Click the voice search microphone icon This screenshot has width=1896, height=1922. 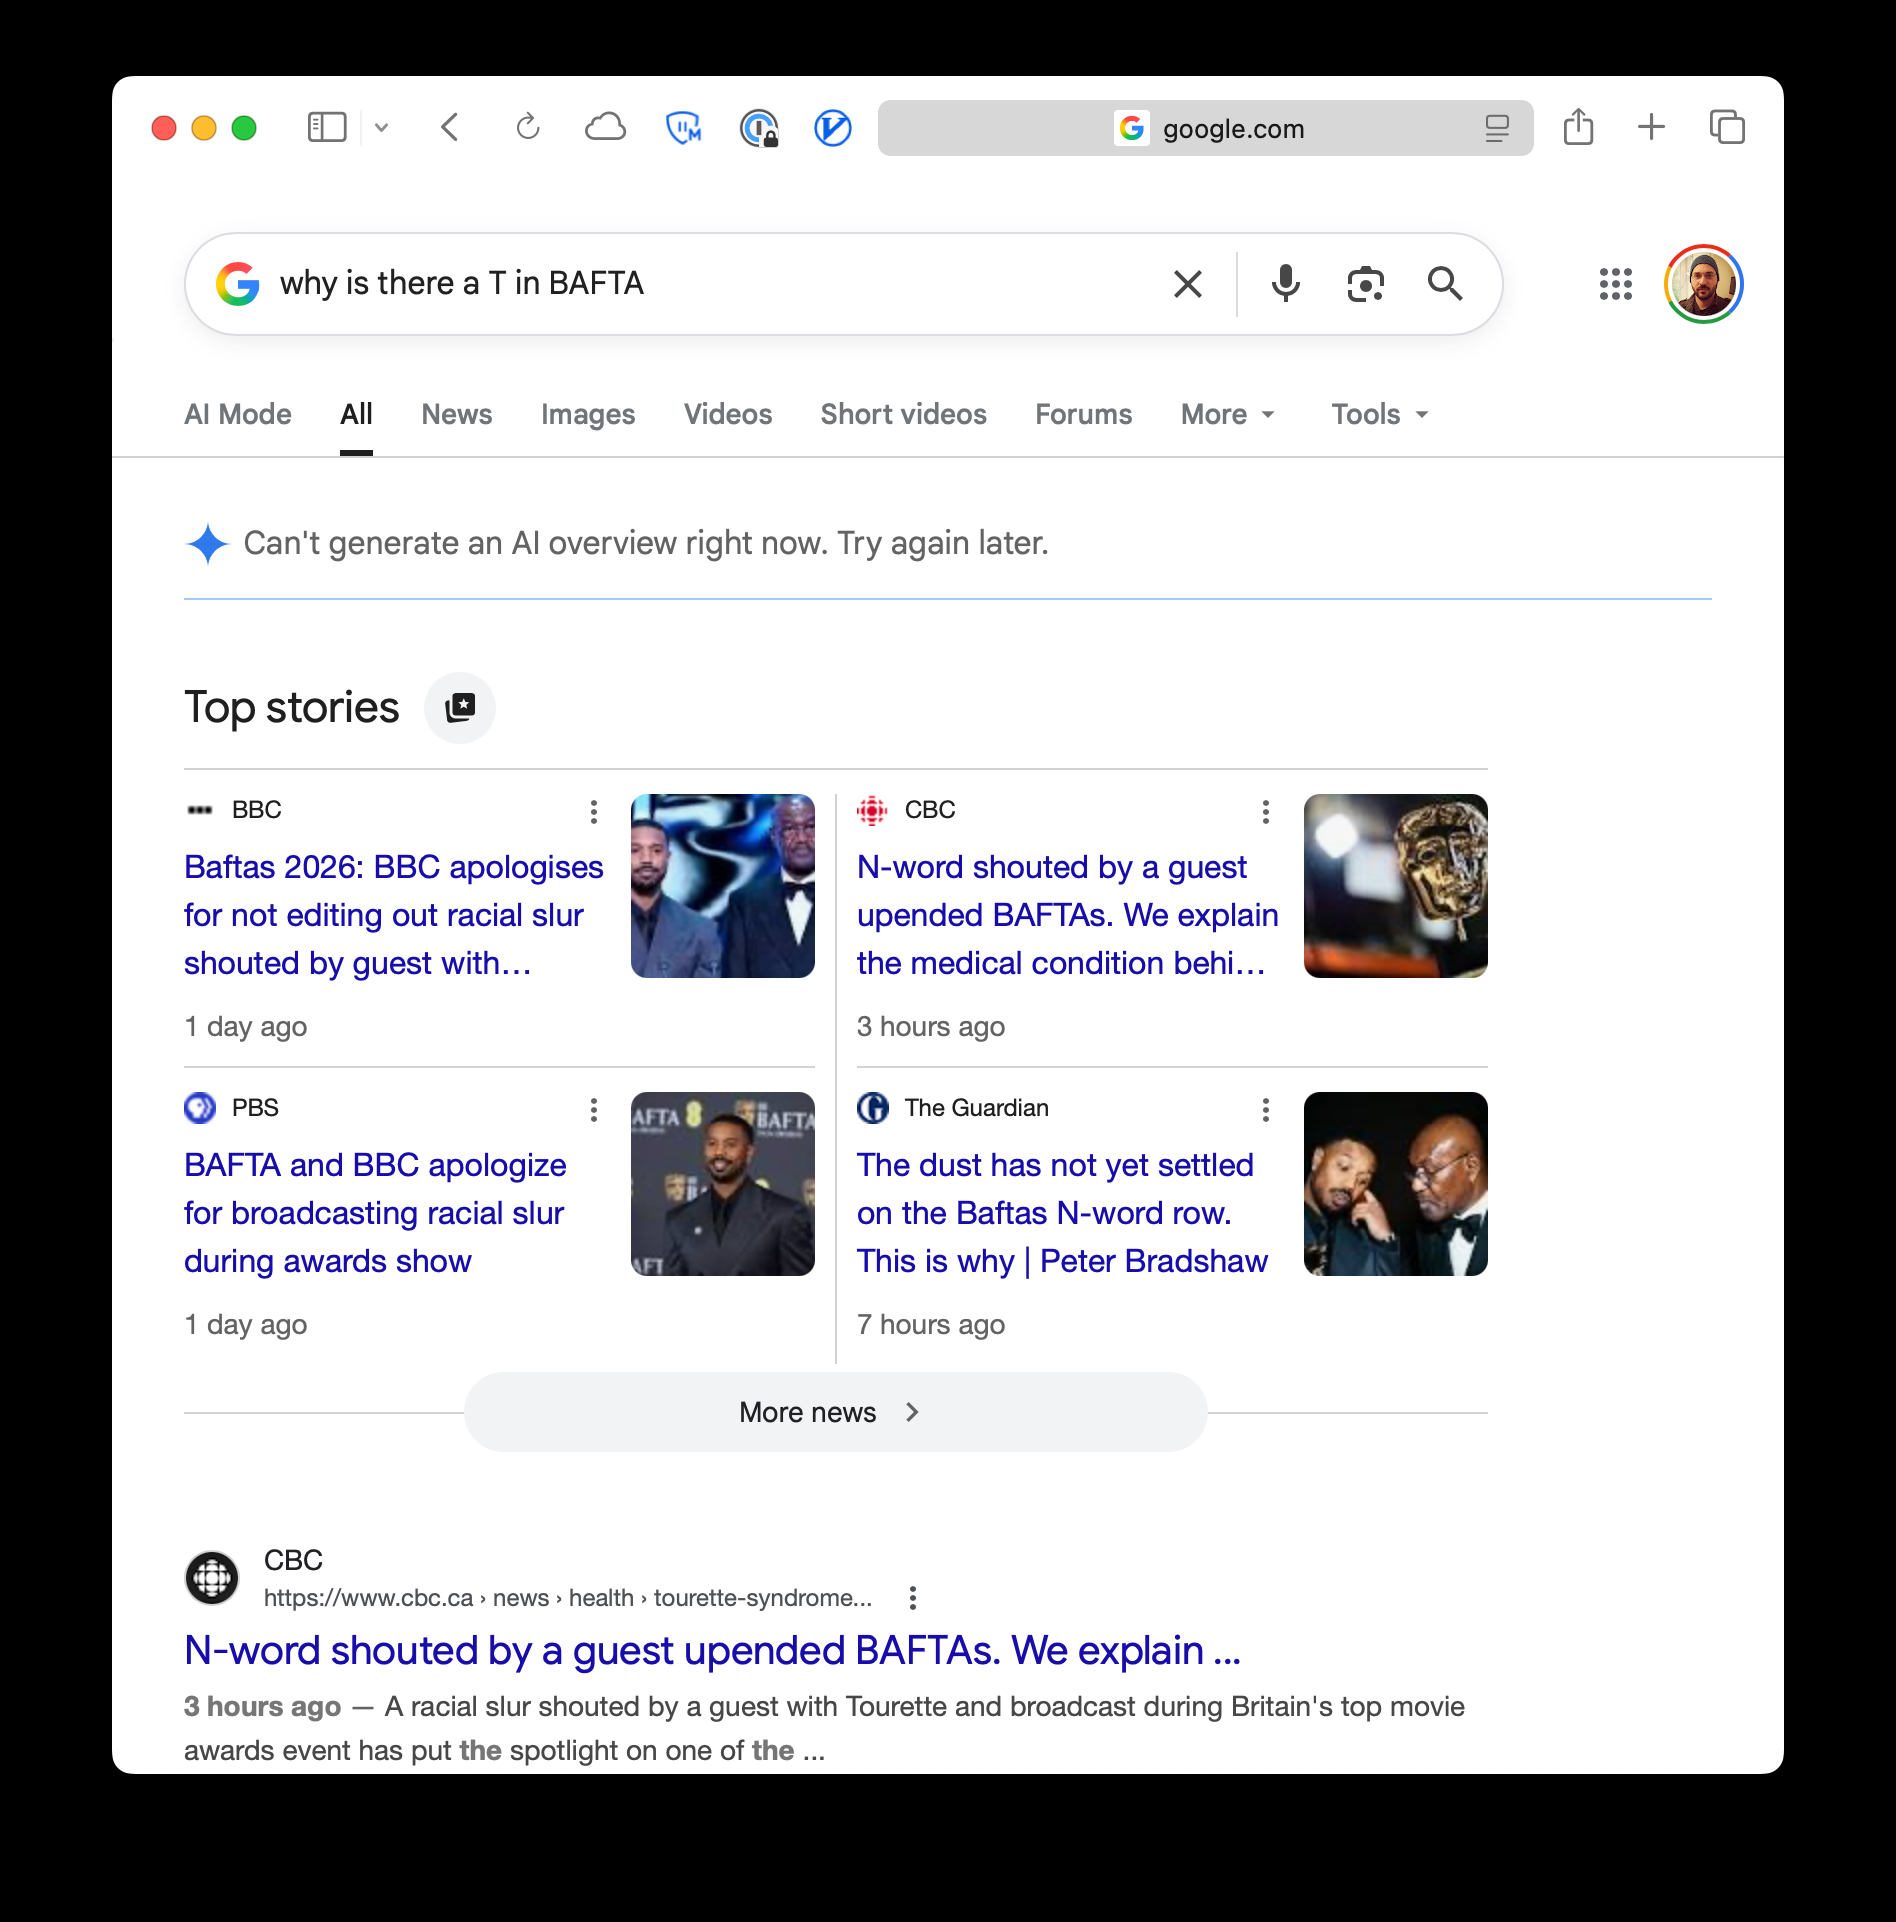(x=1285, y=284)
